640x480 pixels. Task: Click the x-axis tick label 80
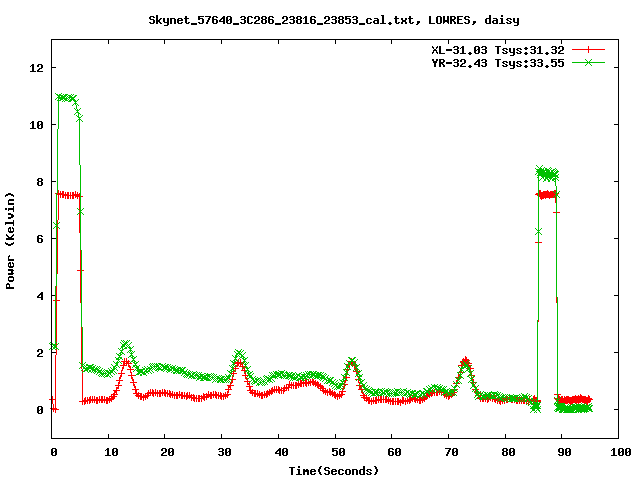(x=508, y=452)
